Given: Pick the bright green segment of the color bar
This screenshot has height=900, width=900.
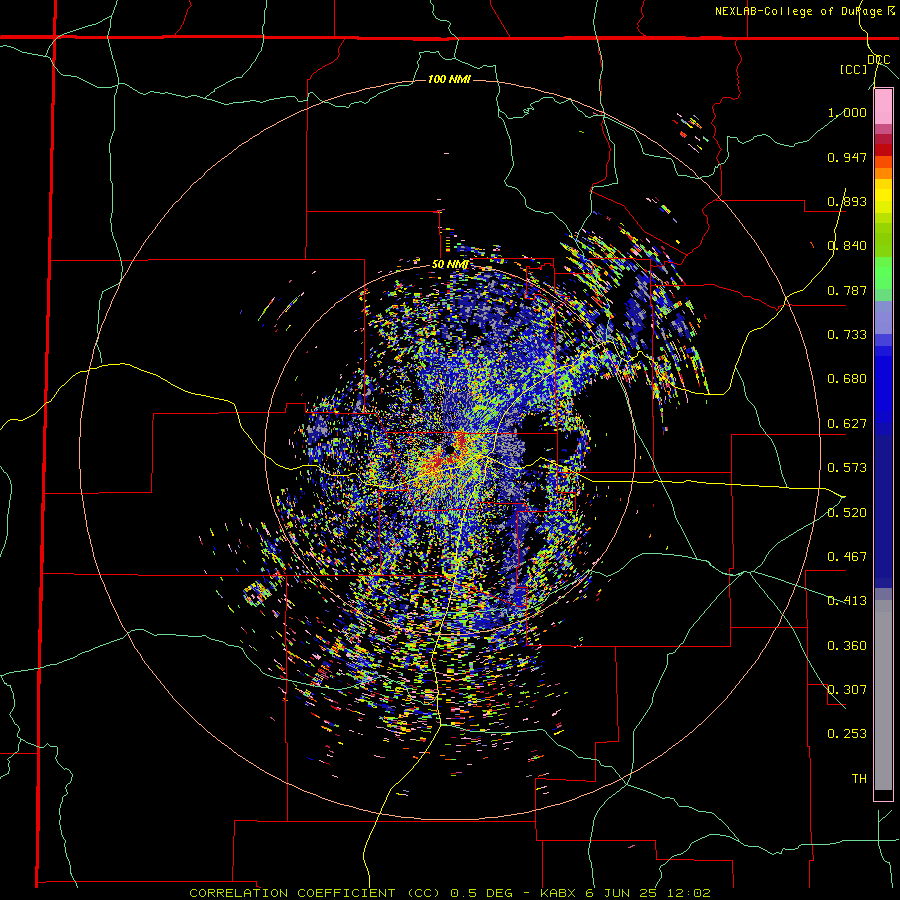Looking at the screenshot, I should [883, 273].
